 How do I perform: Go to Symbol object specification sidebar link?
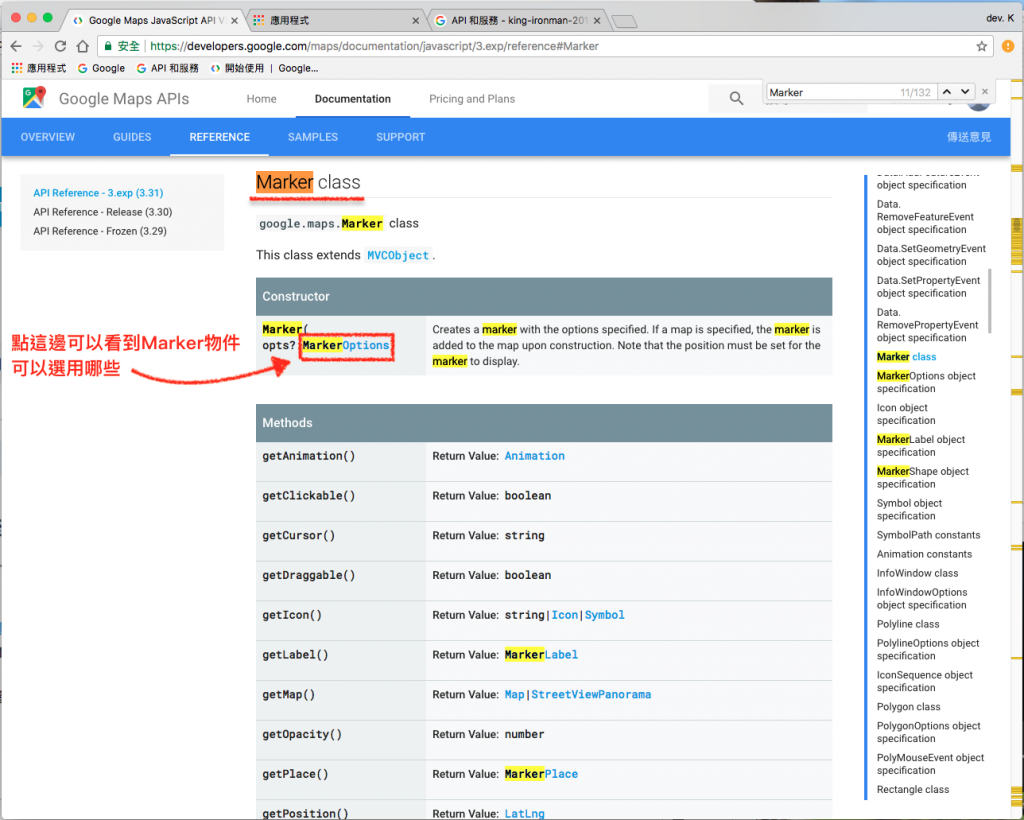[x=909, y=510]
